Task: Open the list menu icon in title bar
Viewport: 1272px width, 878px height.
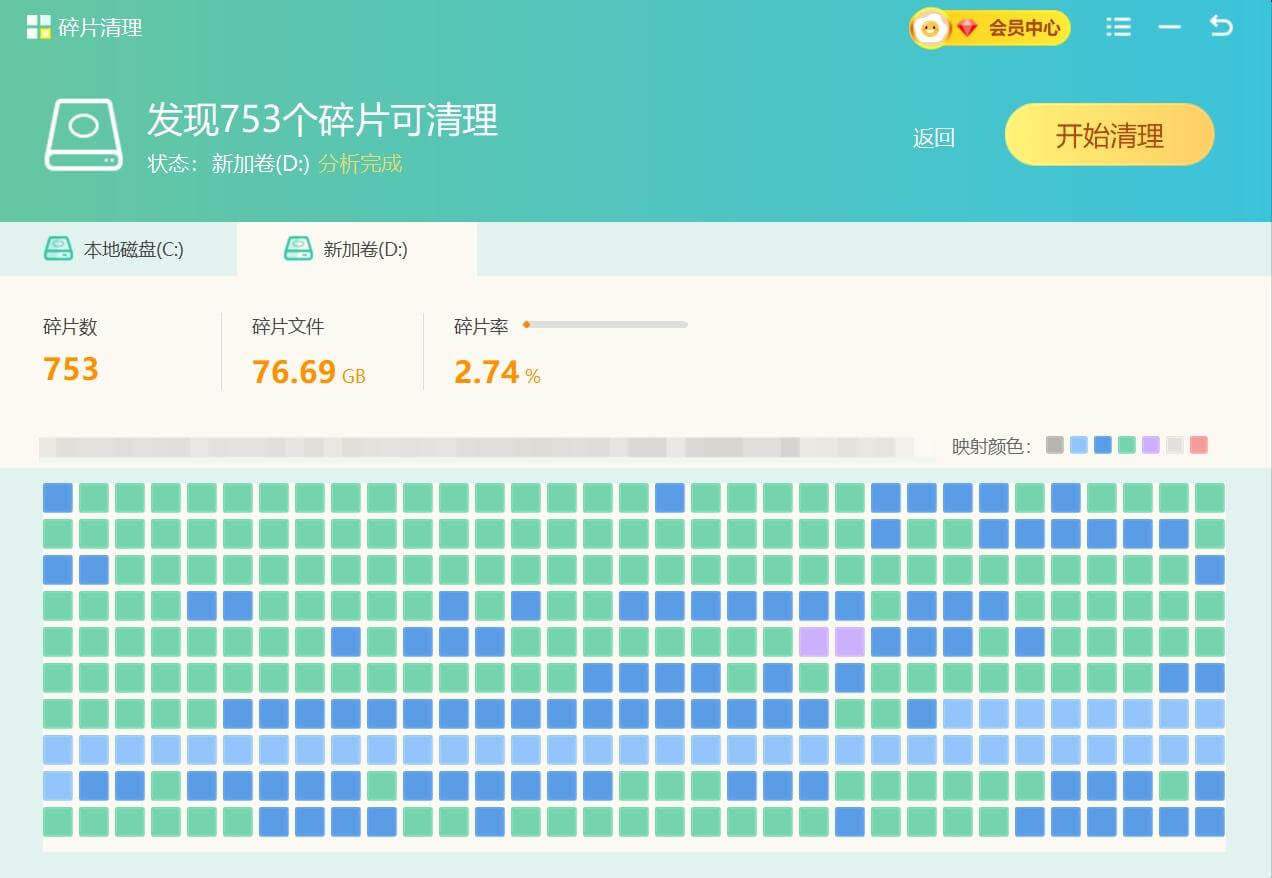Action: pyautogui.click(x=1118, y=27)
